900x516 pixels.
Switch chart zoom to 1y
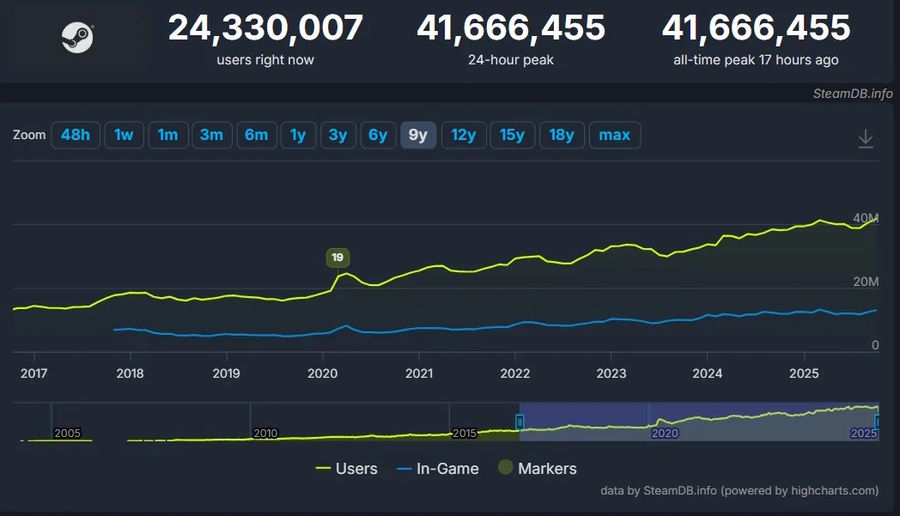pyautogui.click(x=298, y=135)
